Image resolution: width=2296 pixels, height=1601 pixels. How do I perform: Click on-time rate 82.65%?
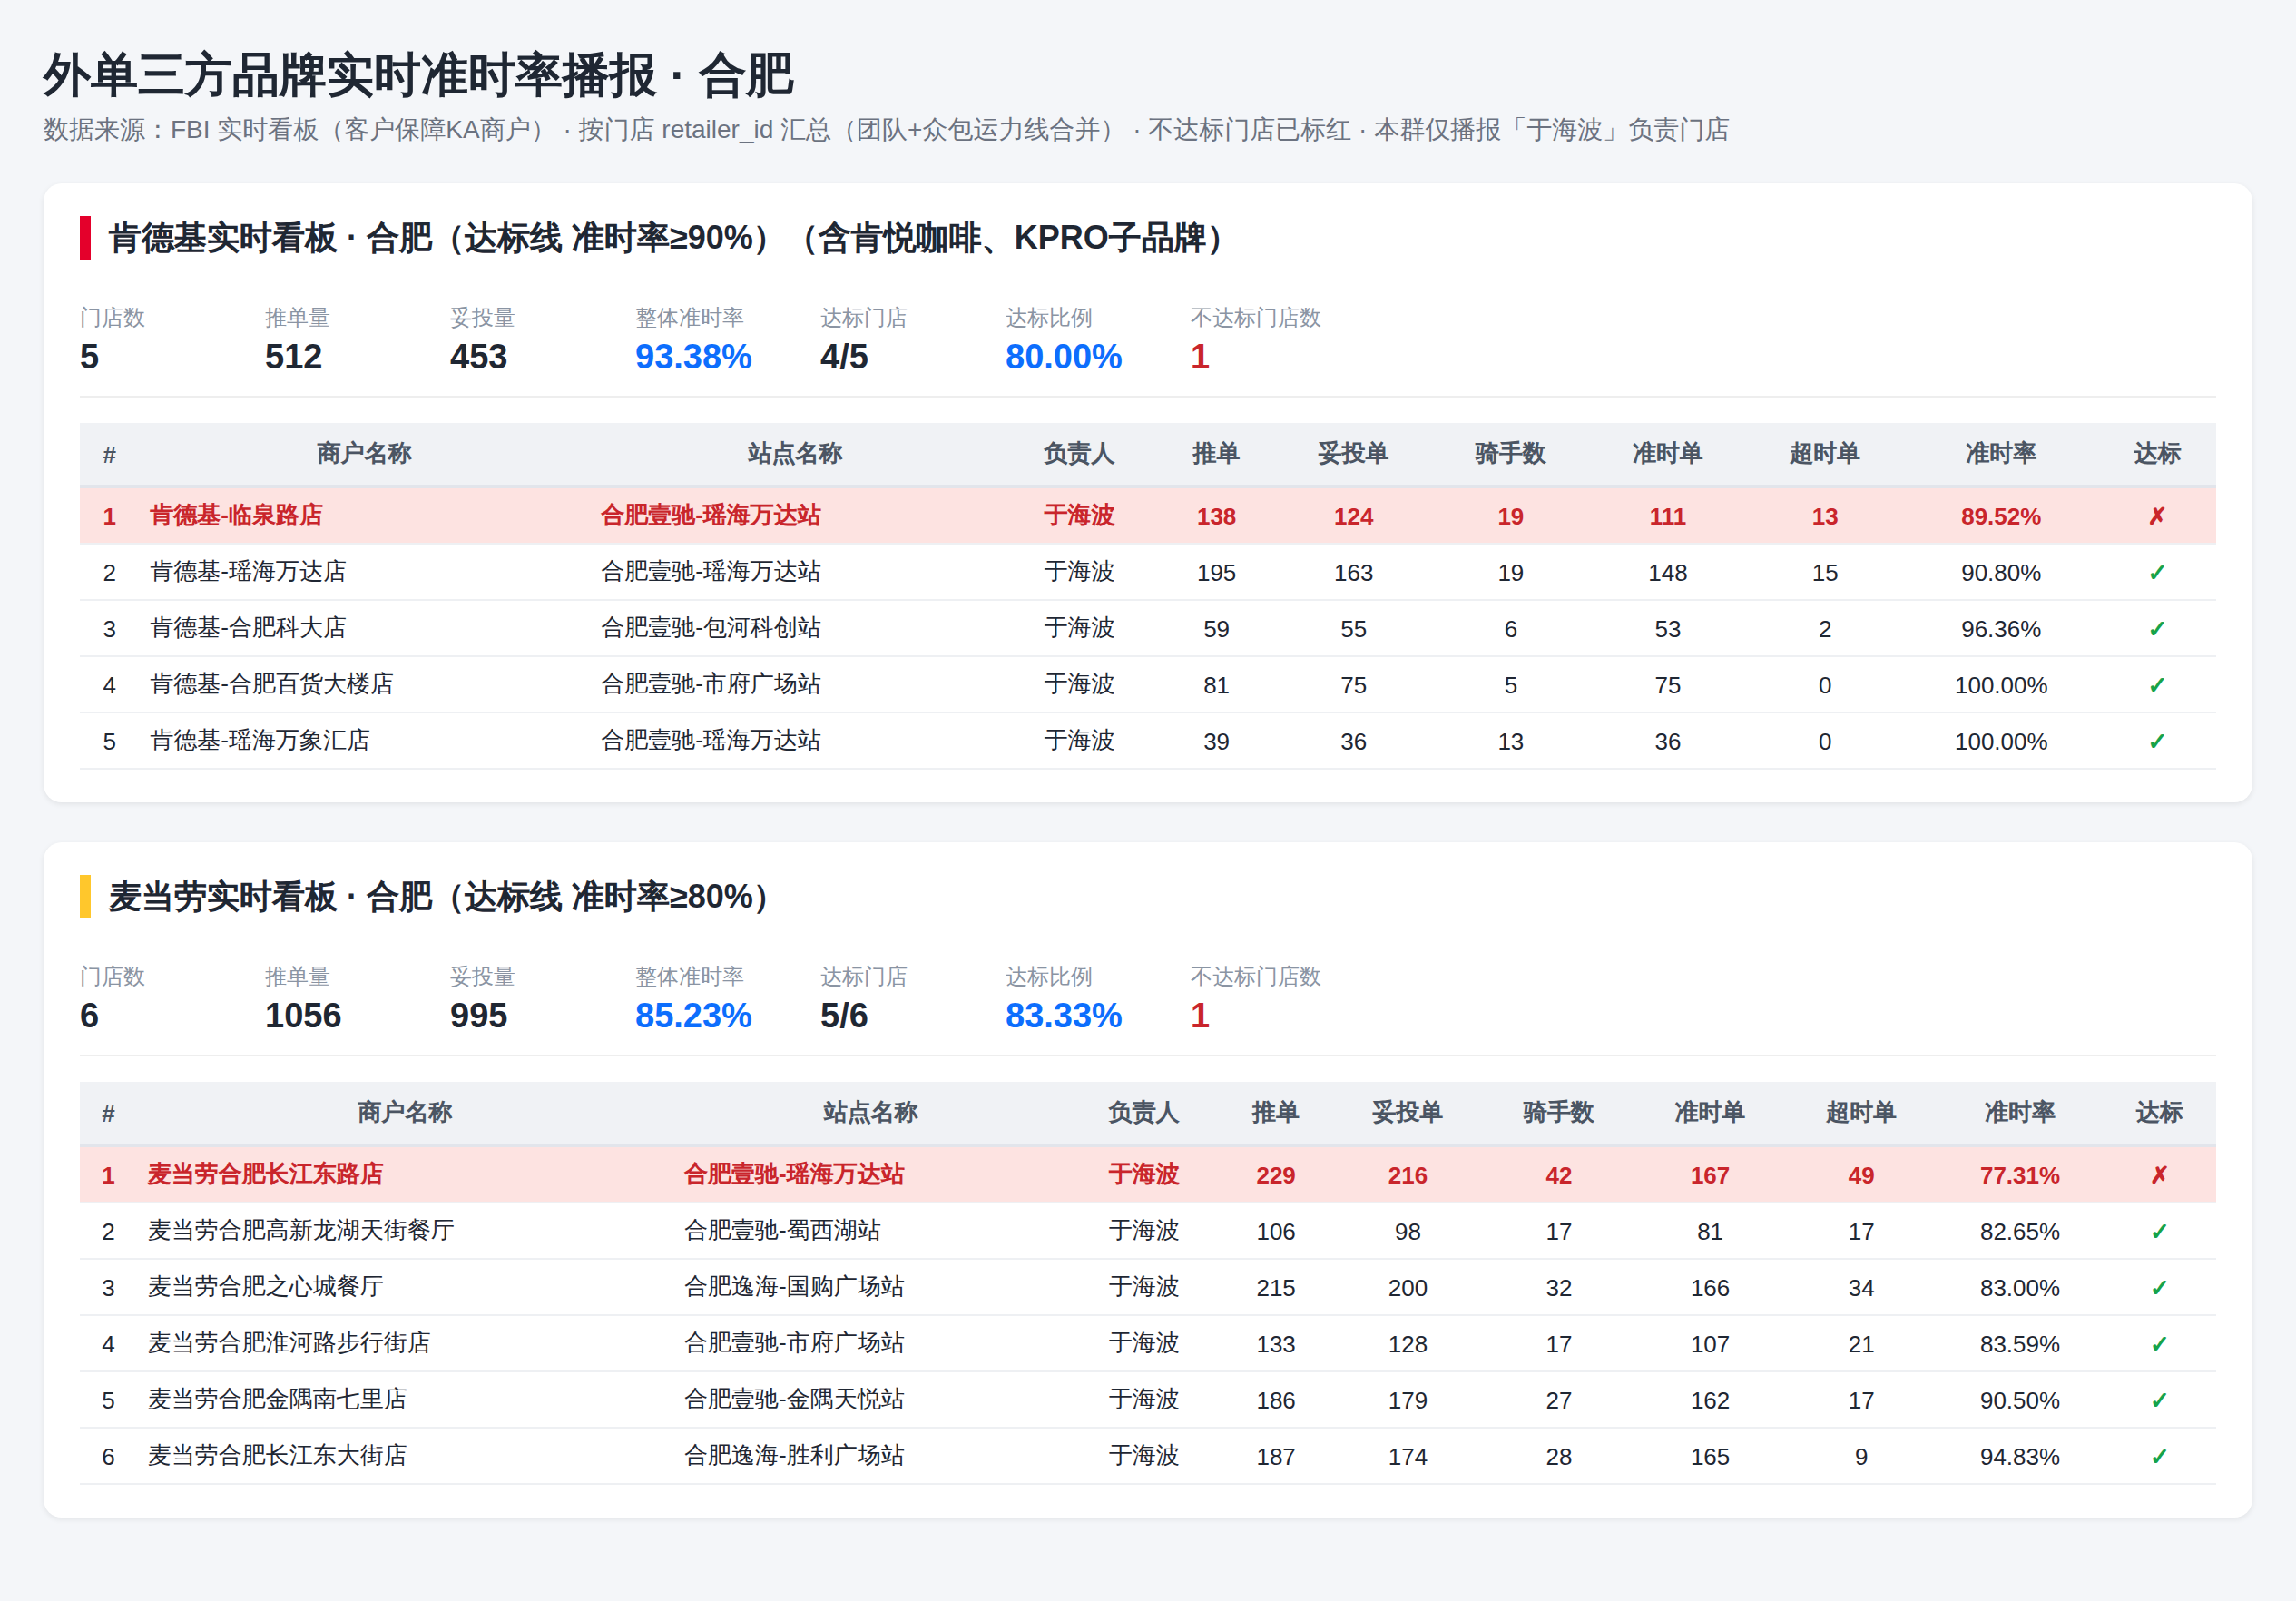click(x=2019, y=1232)
